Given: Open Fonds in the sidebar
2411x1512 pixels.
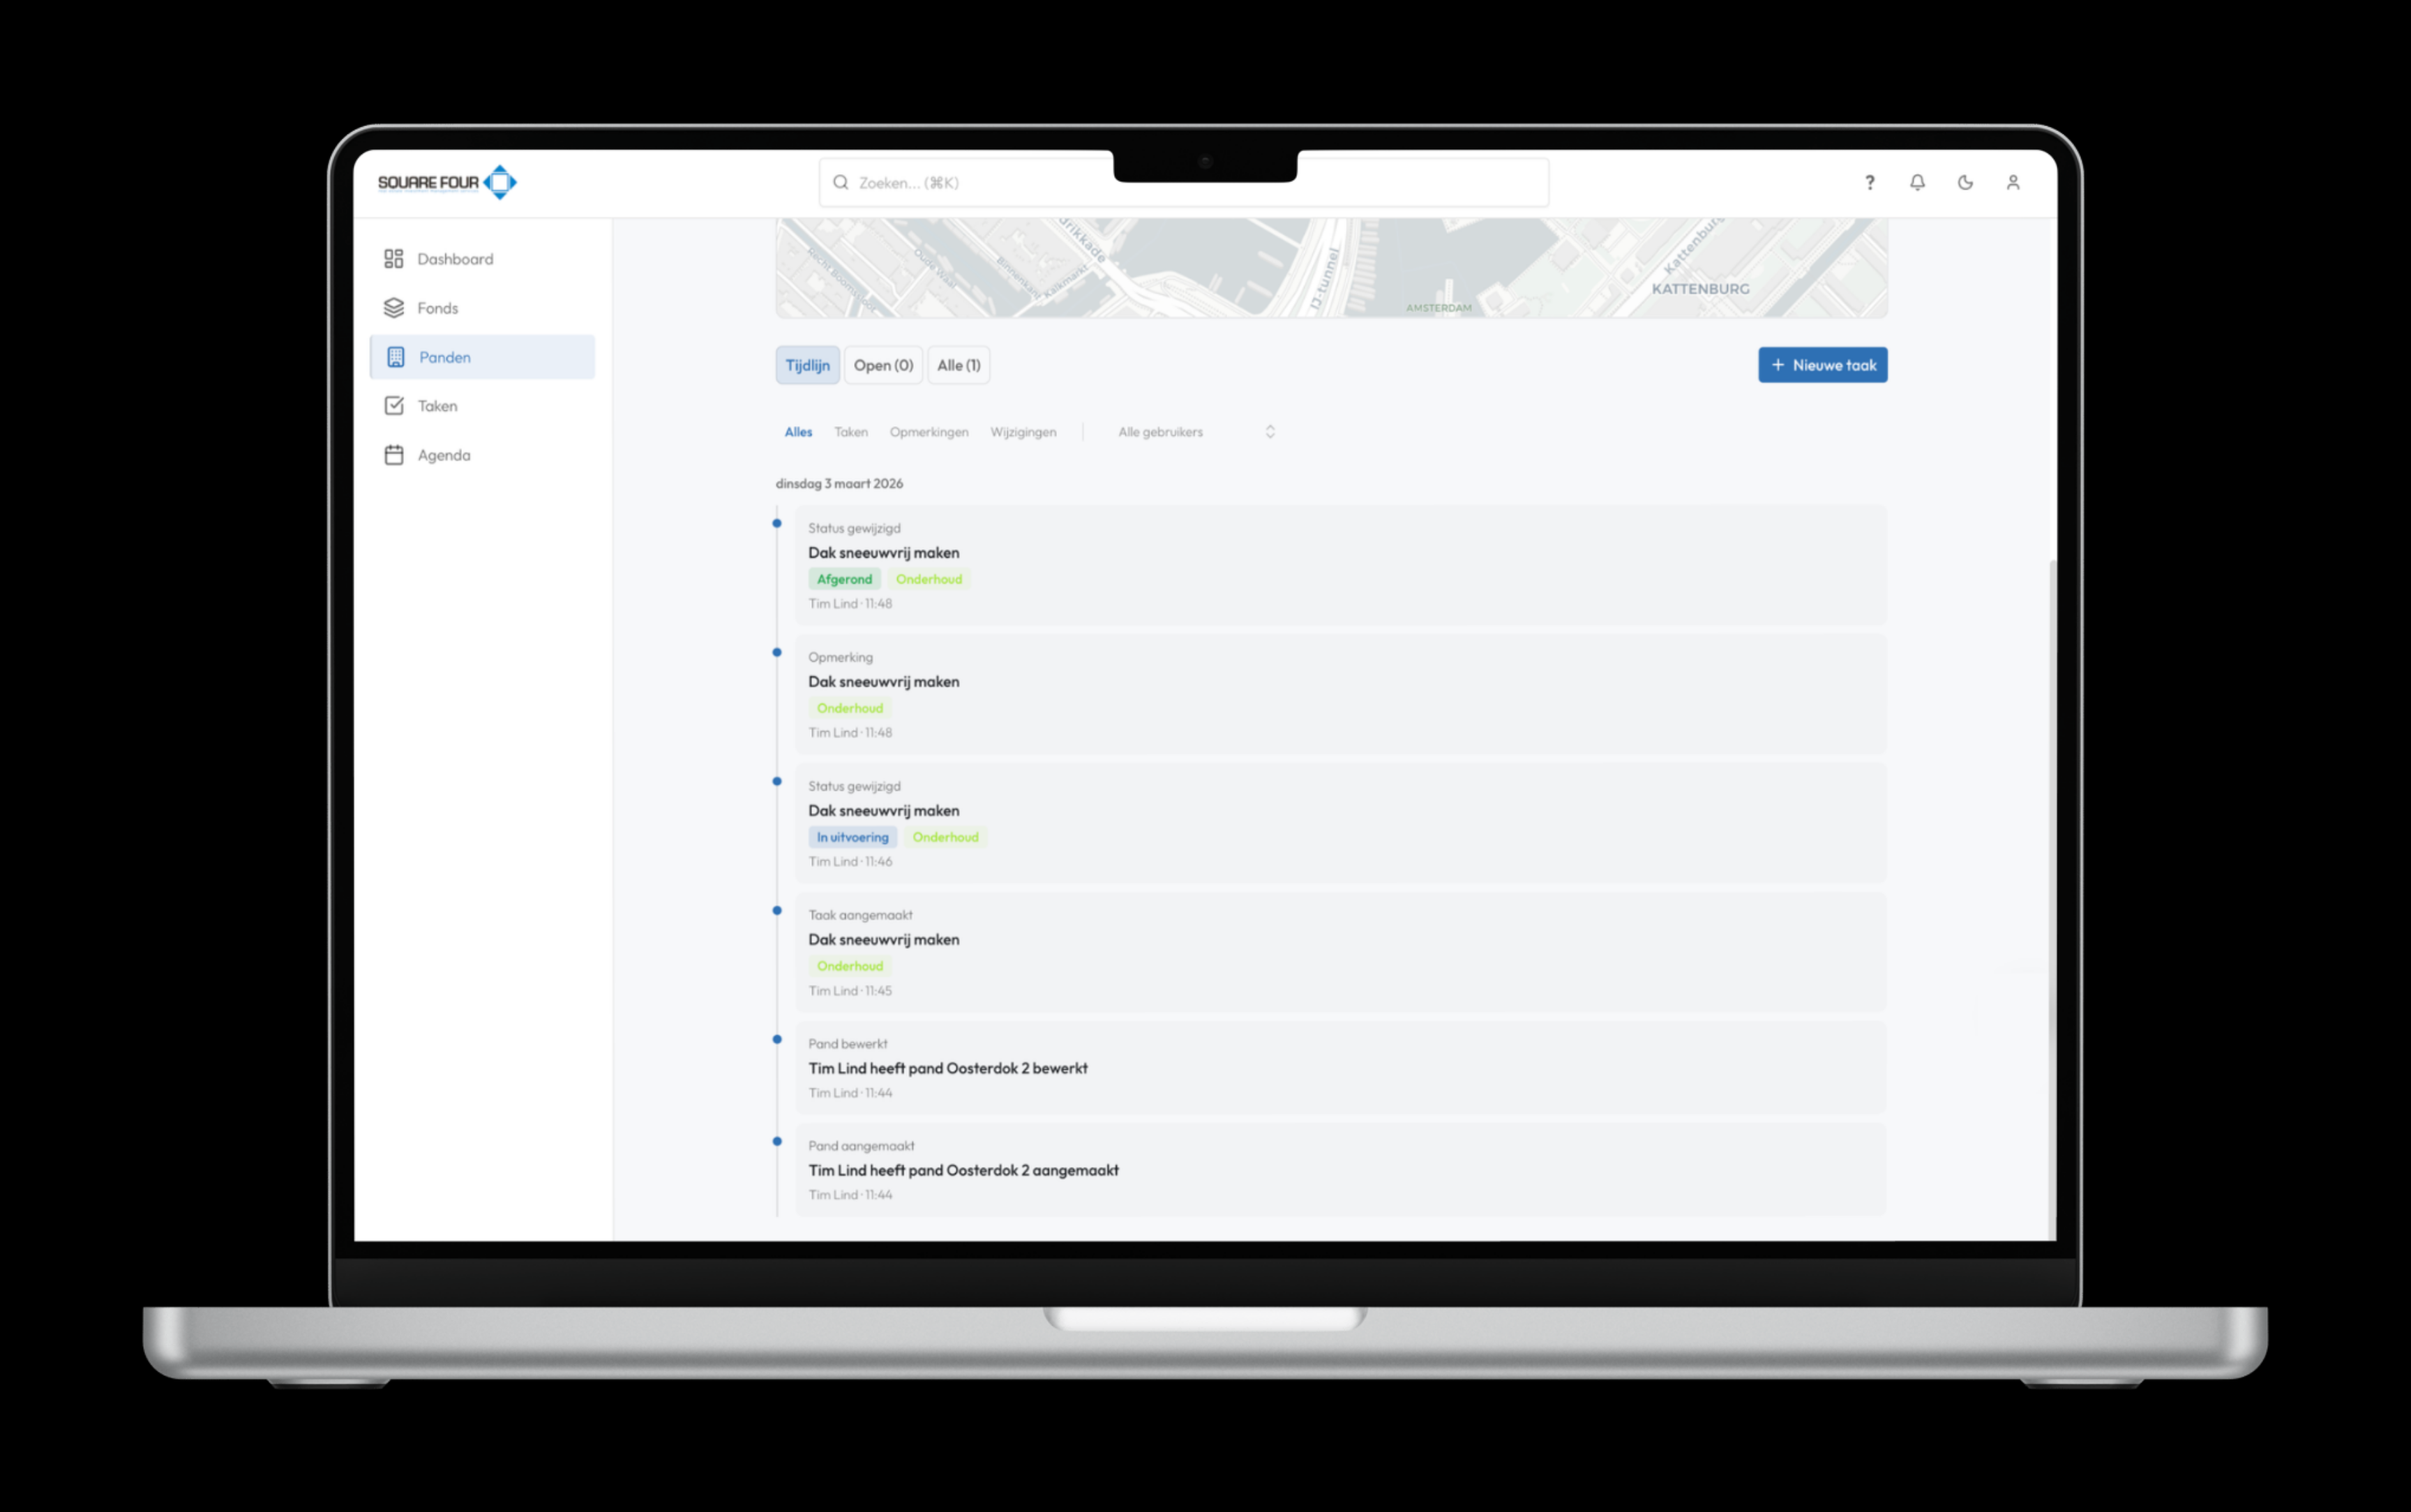Looking at the screenshot, I should coord(482,308).
